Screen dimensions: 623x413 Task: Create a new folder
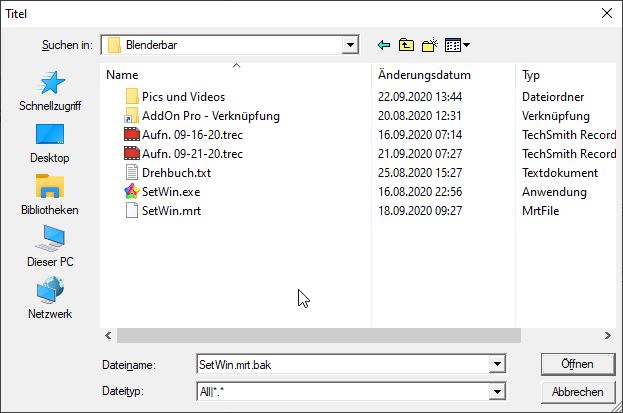tap(431, 45)
